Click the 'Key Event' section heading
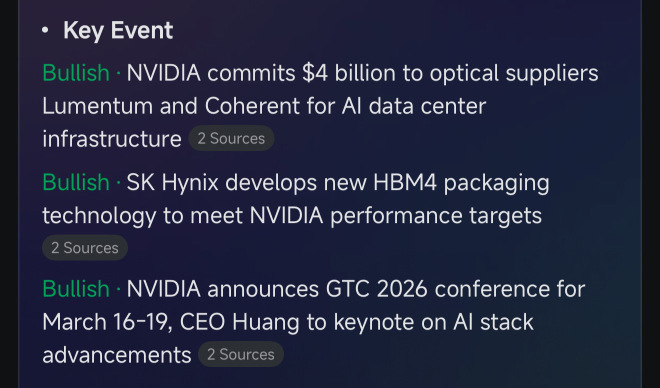This screenshot has width=660, height=388. (118, 30)
